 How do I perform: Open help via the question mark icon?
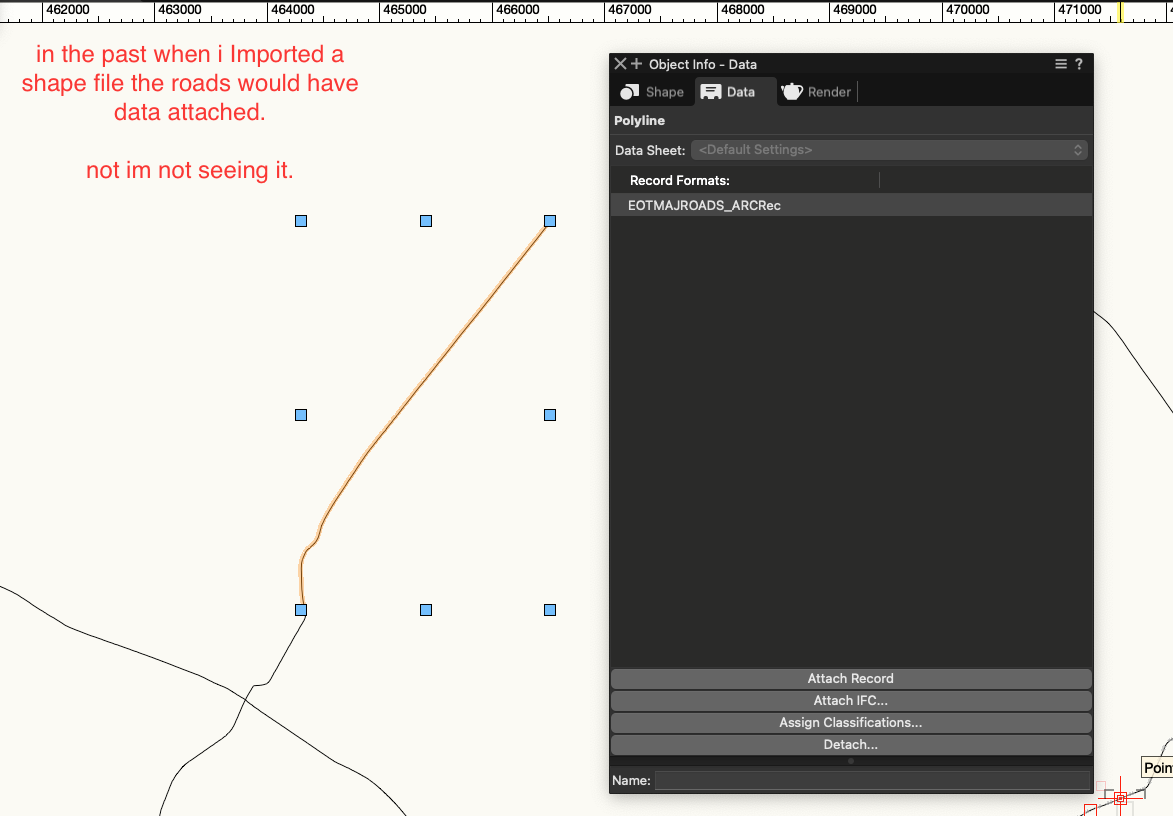(x=1079, y=64)
